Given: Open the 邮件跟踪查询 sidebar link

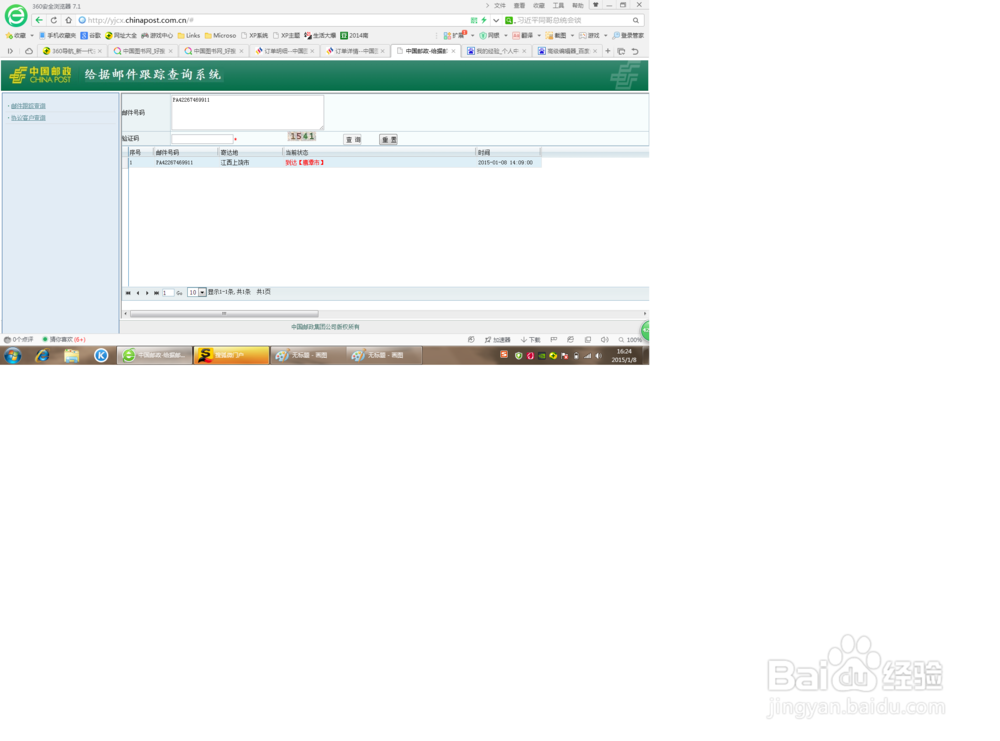Looking at the screenshot, I should tap(28, 106).
